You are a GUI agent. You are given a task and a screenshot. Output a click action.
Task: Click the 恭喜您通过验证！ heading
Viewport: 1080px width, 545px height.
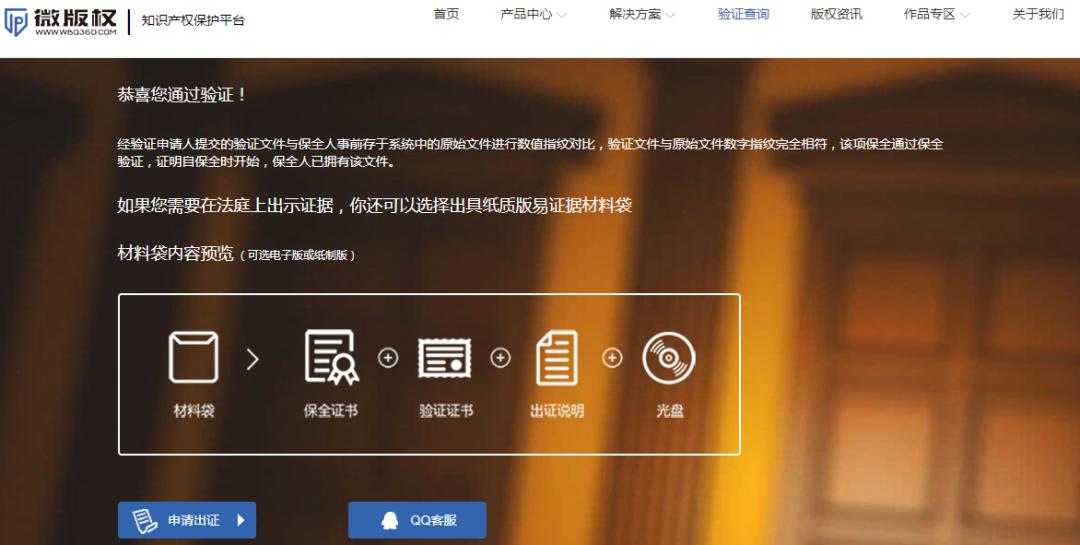(x=182, y=94)
